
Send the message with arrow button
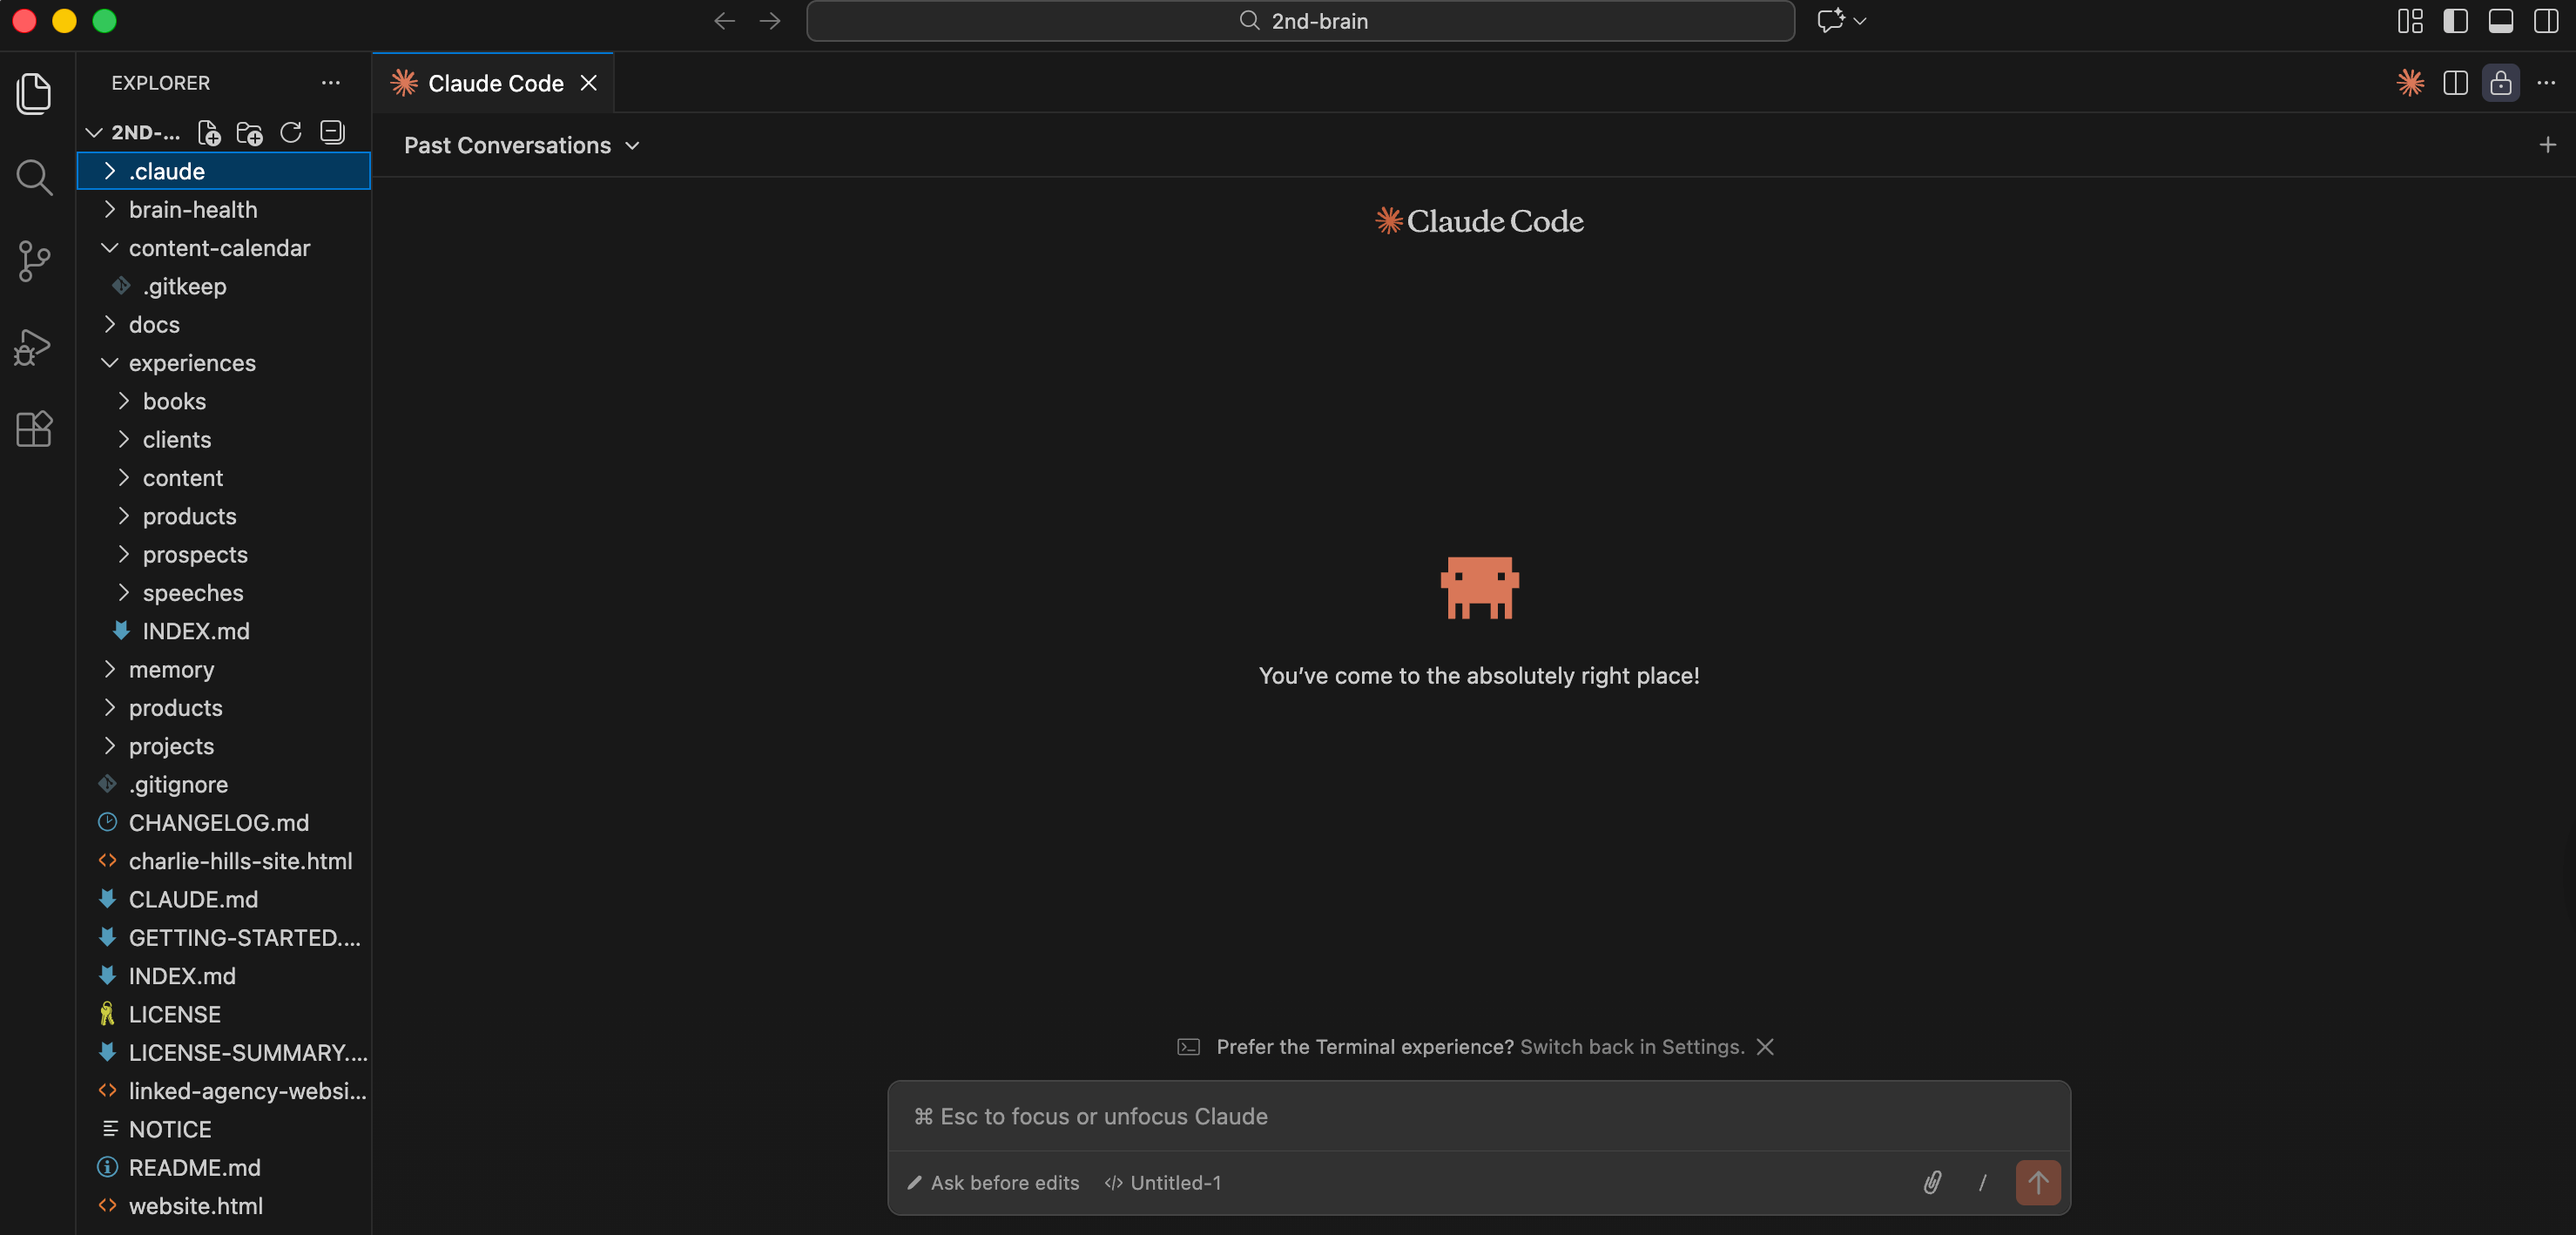[x=2037, y=1182]
